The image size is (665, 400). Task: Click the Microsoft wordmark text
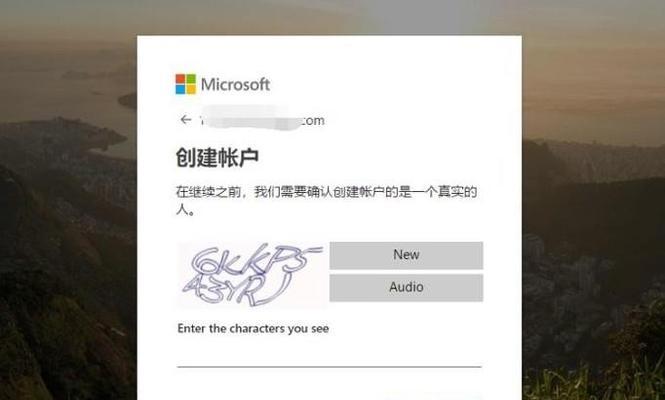pyautogui.click(x=235, y=84)
